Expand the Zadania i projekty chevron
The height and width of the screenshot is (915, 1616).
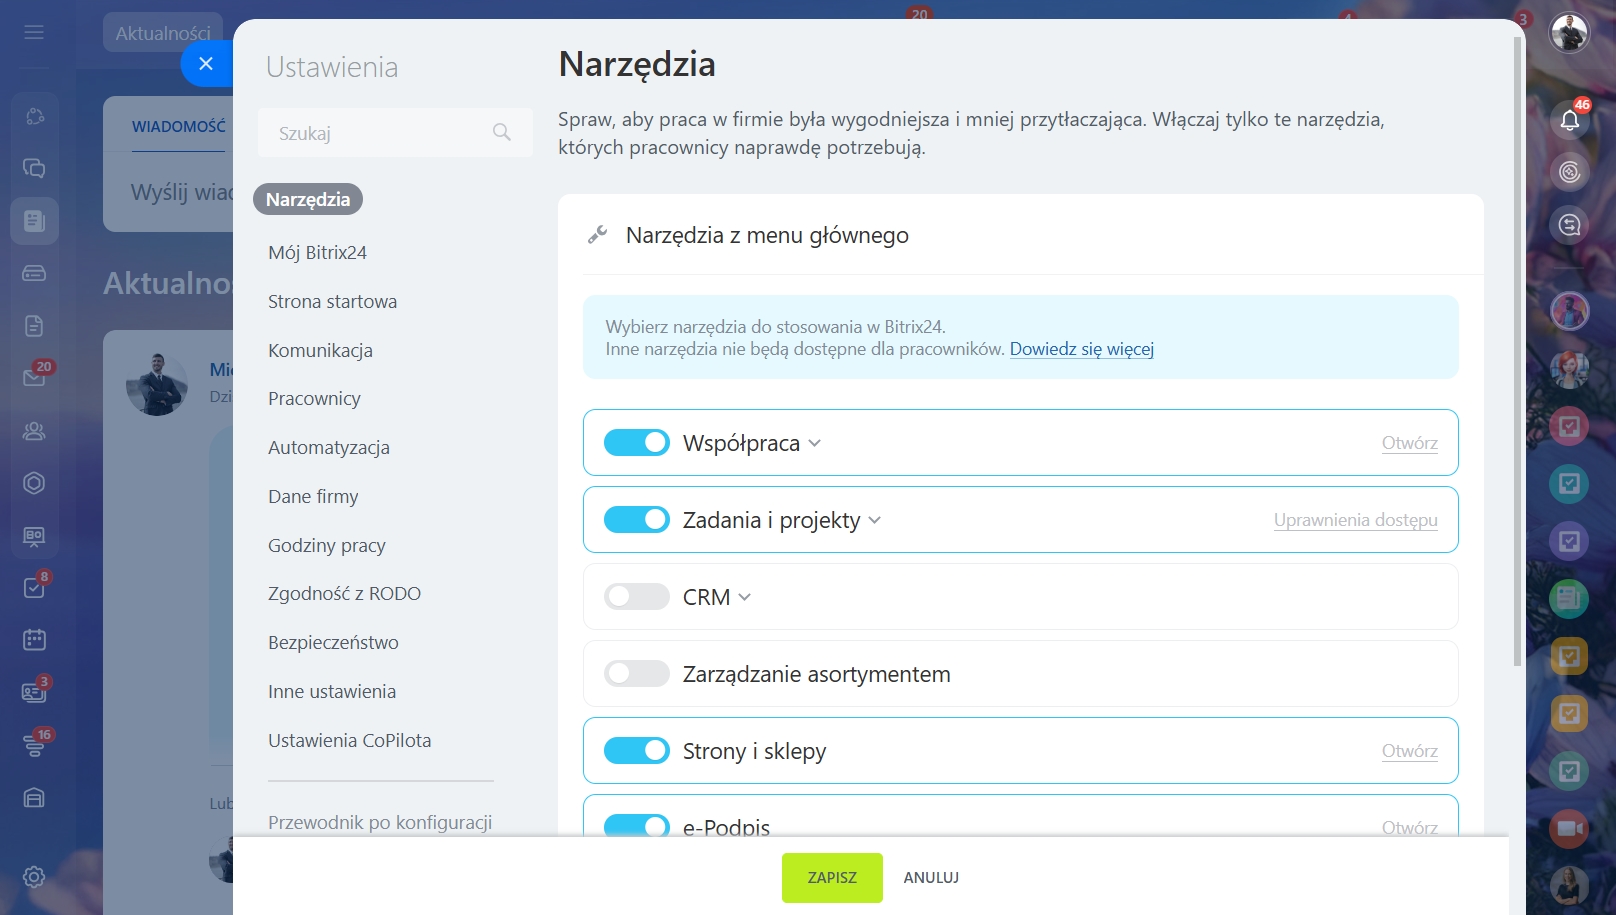[x=875, y=520]
